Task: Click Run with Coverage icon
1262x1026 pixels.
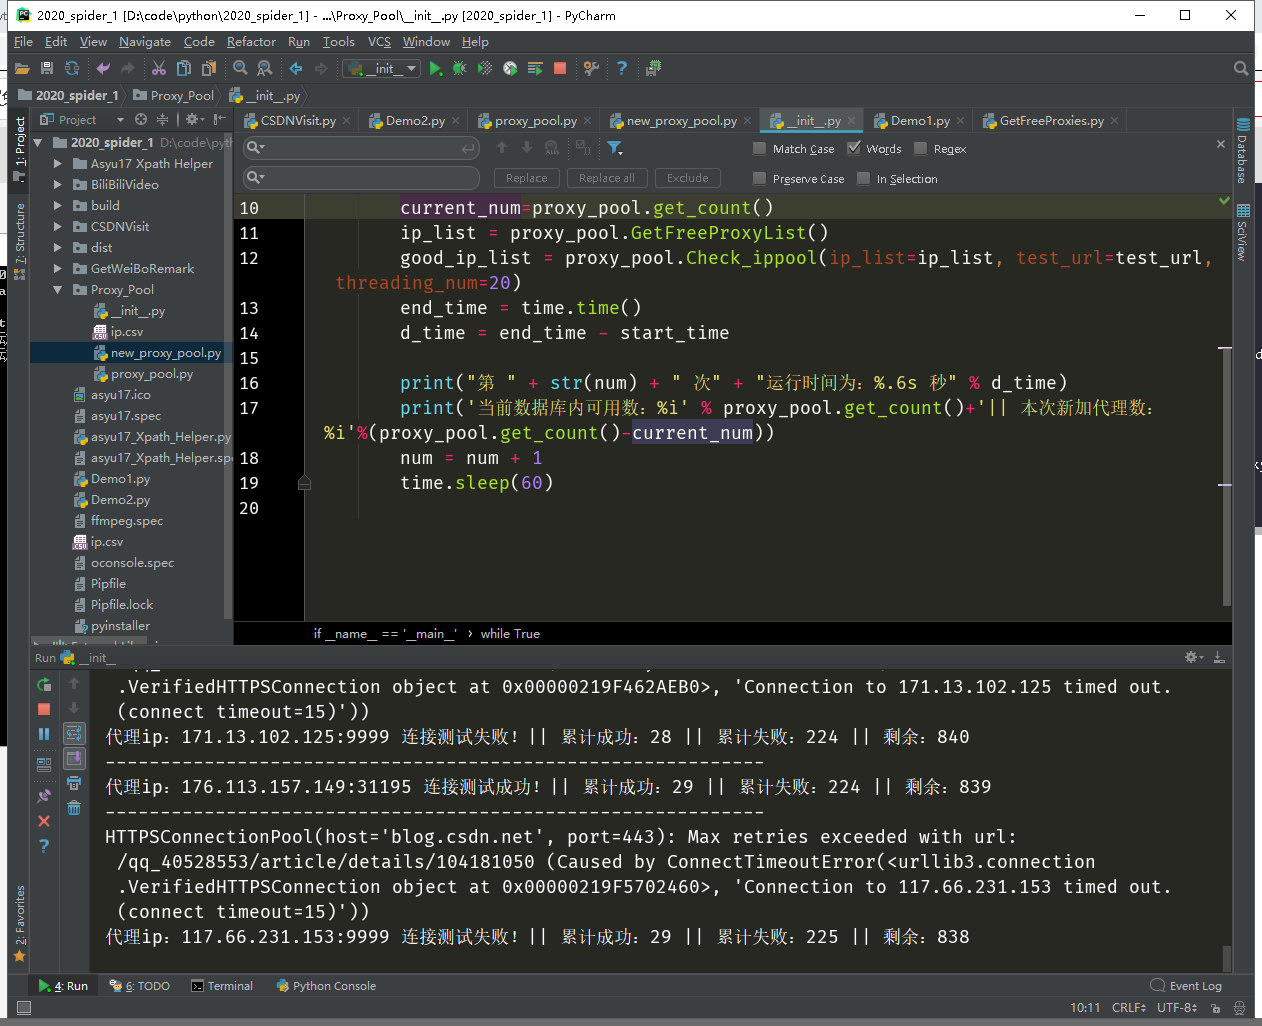Action: point(485,69)
